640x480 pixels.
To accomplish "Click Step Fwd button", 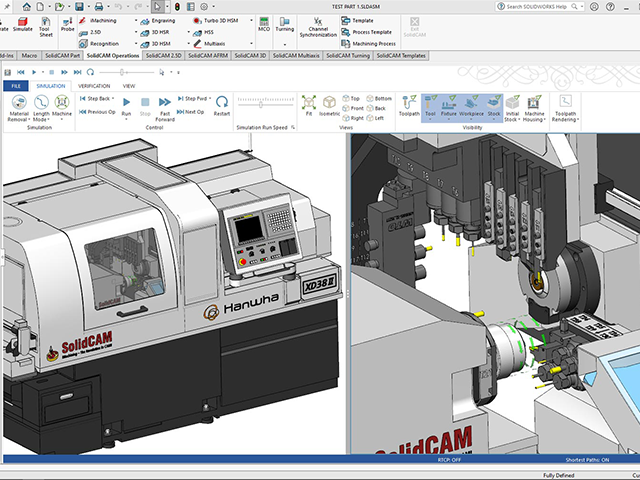I will [192, 99].
